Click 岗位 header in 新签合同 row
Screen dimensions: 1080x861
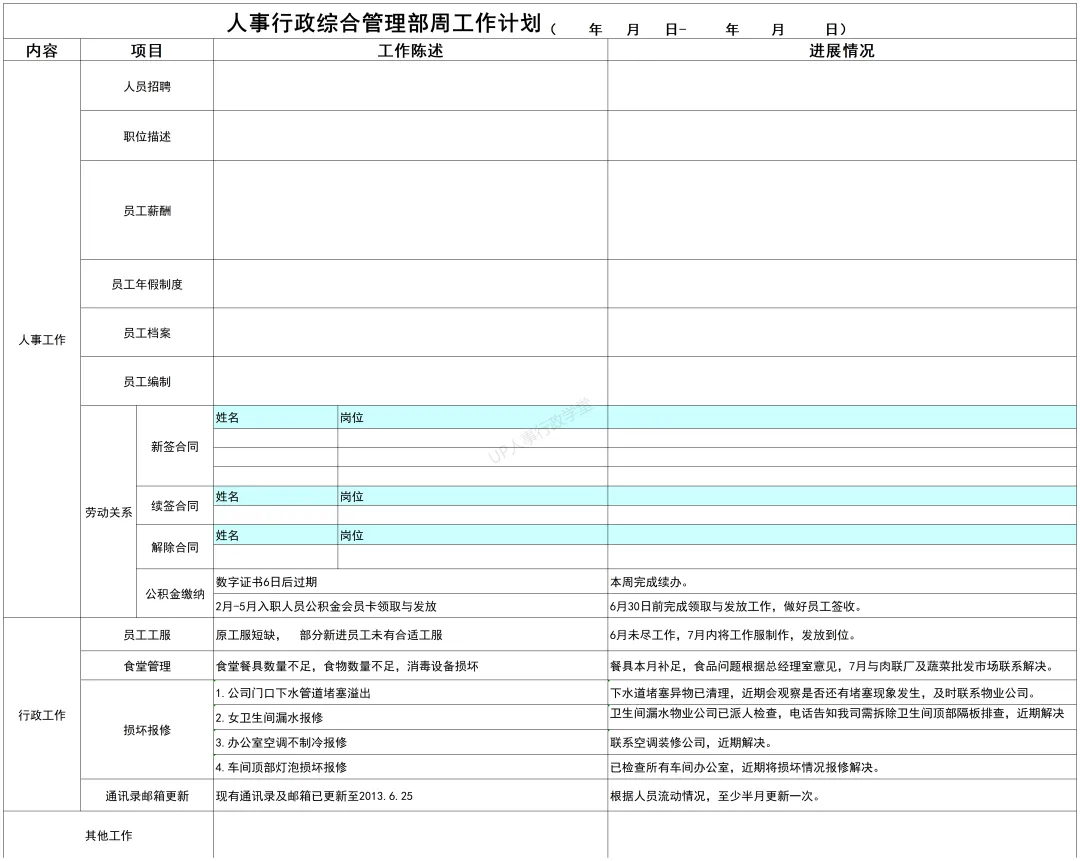pos(472,417)
